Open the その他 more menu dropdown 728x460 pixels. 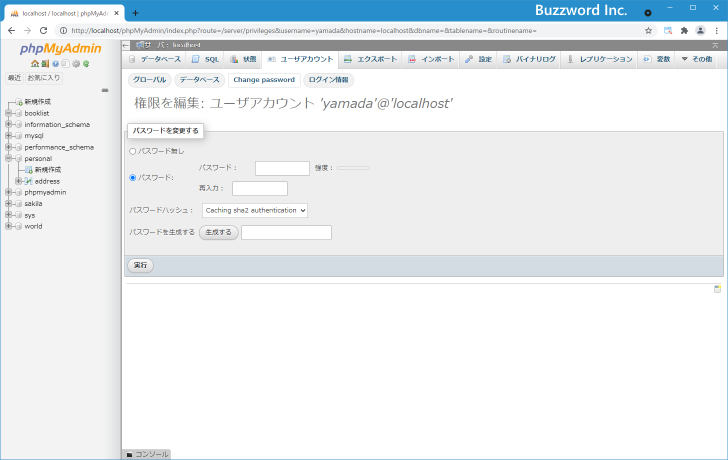[x=696, y=59]
